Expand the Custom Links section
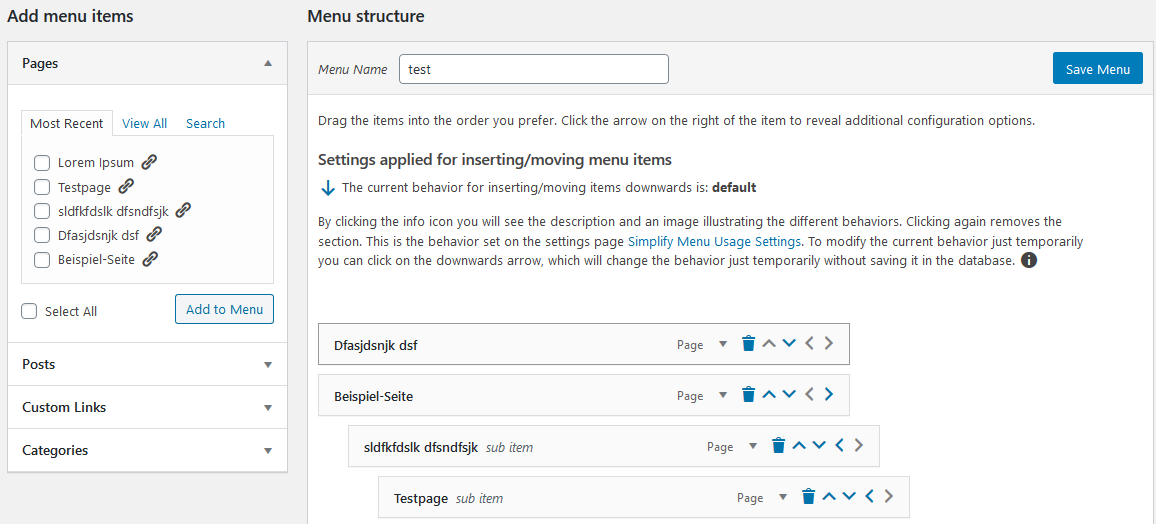The height and width of the screenshot is (524, 1156). pos(267,408)
